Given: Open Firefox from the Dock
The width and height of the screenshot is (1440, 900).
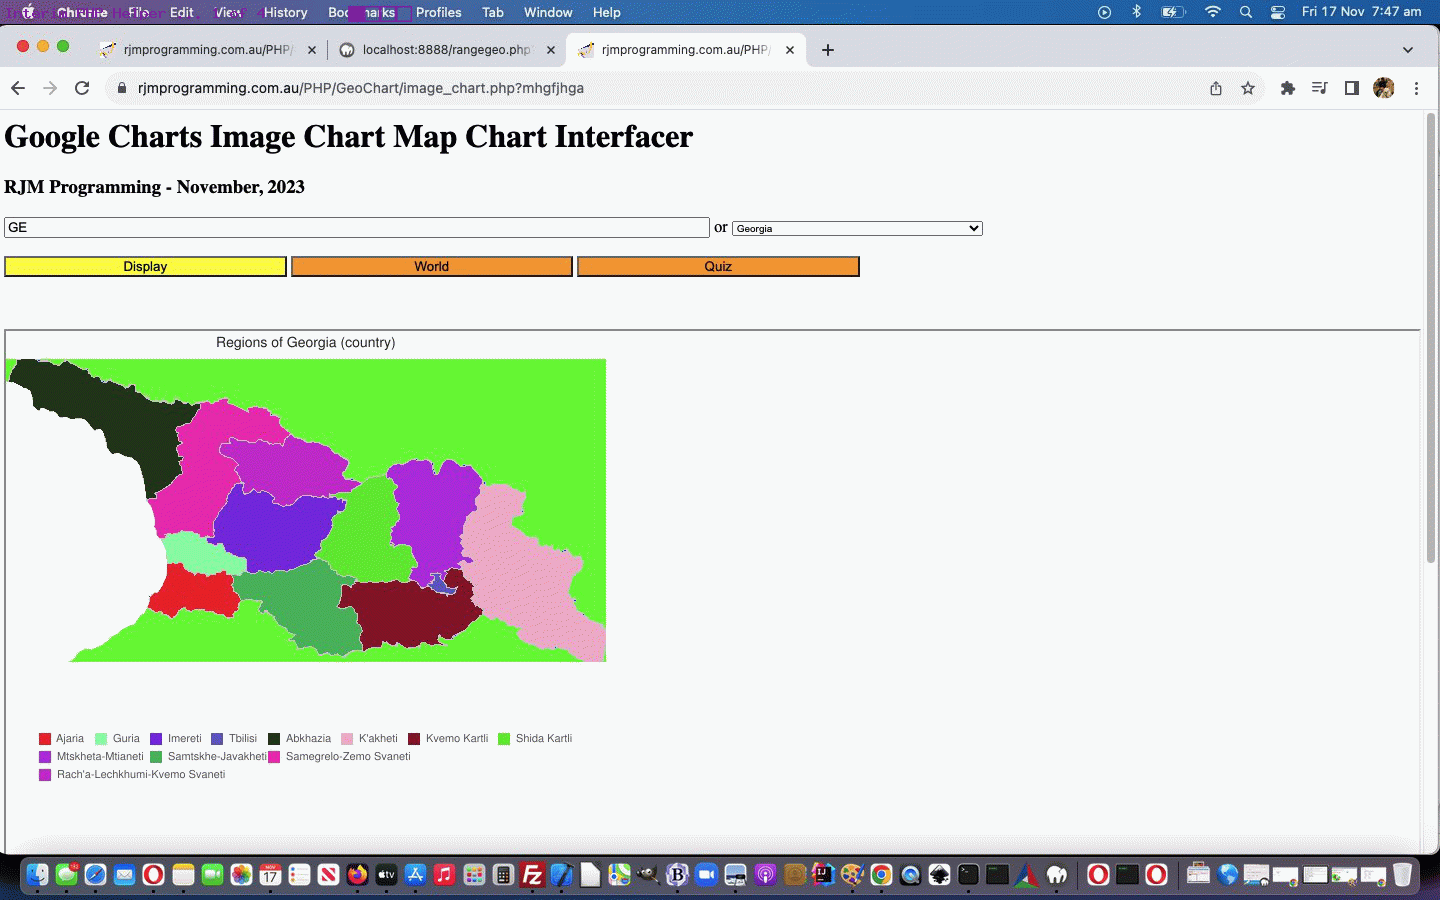Looking at the screenshot, I should [355, 875].
